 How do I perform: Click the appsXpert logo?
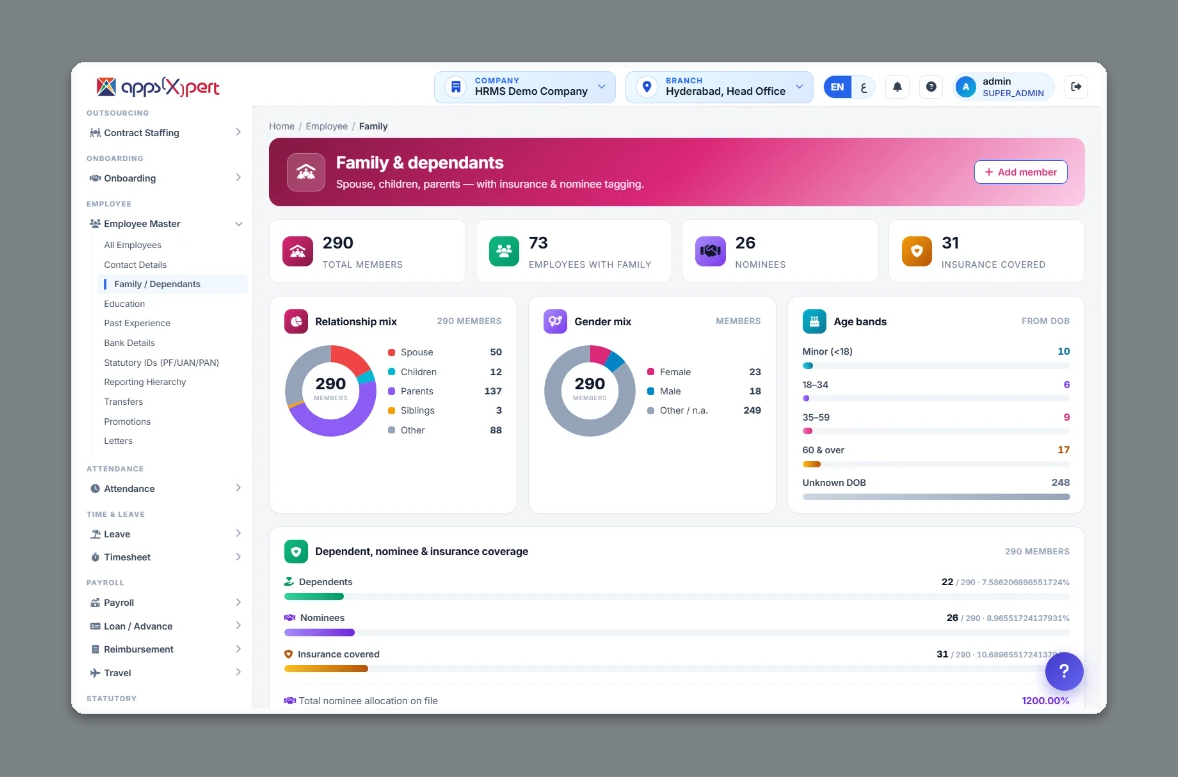[x=158, y=87]
